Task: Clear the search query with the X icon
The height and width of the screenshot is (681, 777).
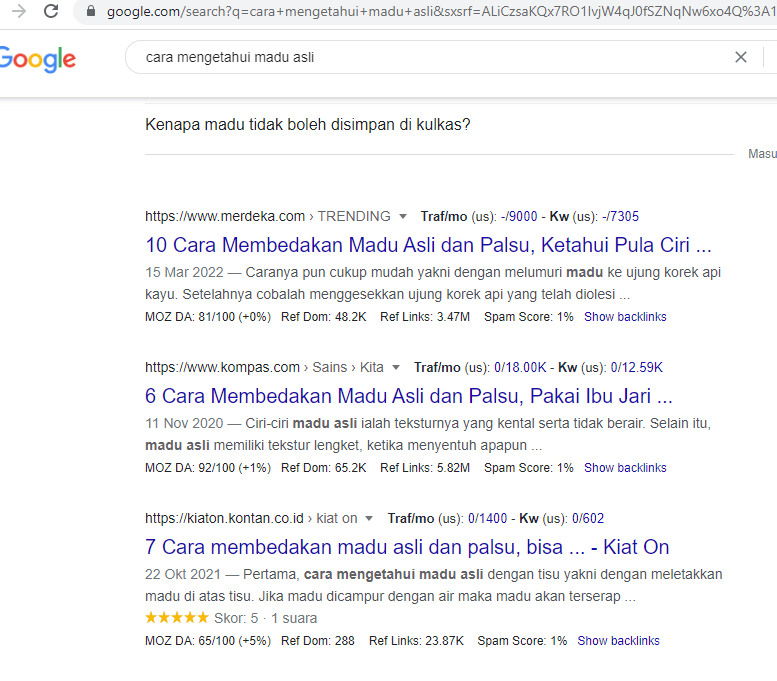Action: click(x=741, y=57)
